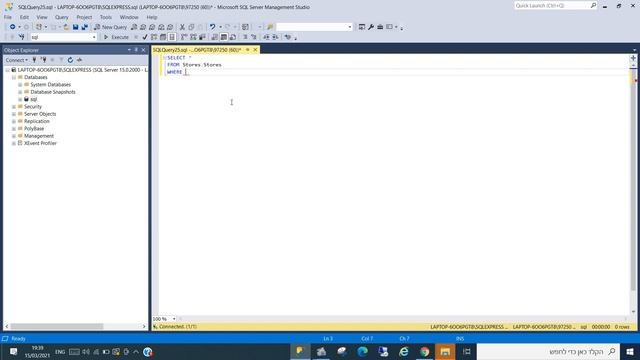Expand the sql database node

click(x=20, y=100)
